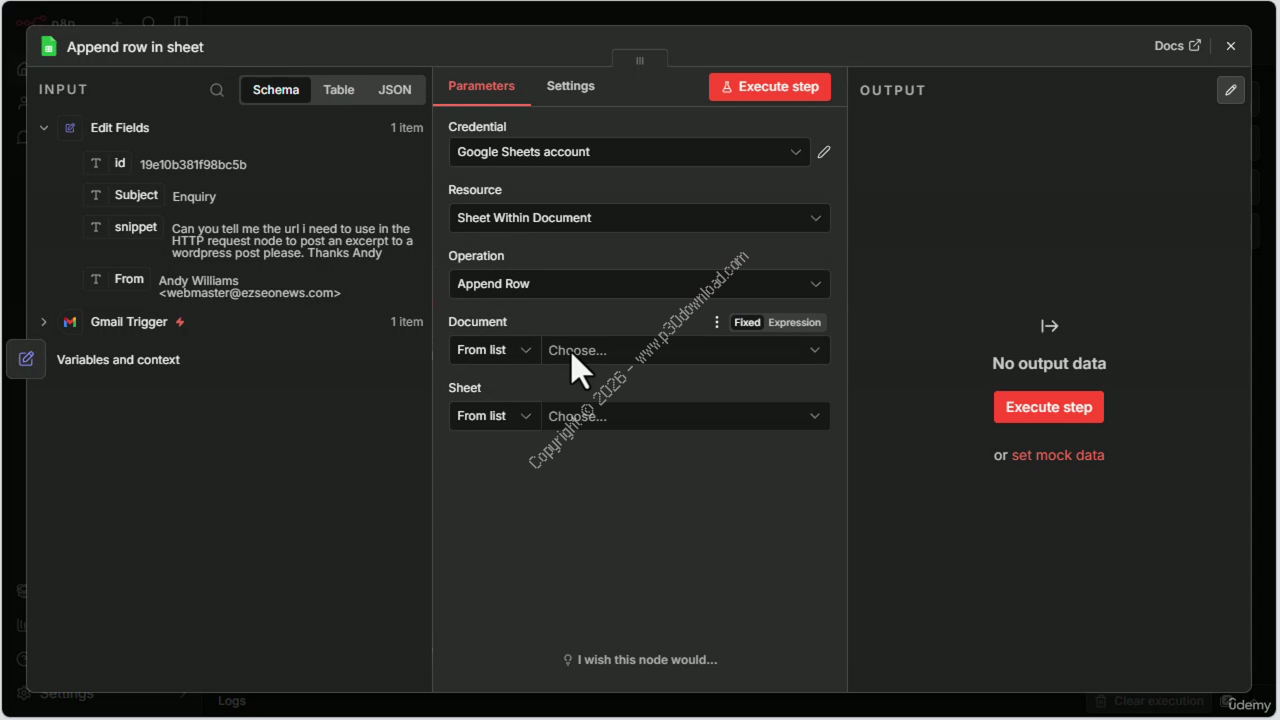Click Clear execution in background window
1280x720 pixels.
(x=1148, y=701)
